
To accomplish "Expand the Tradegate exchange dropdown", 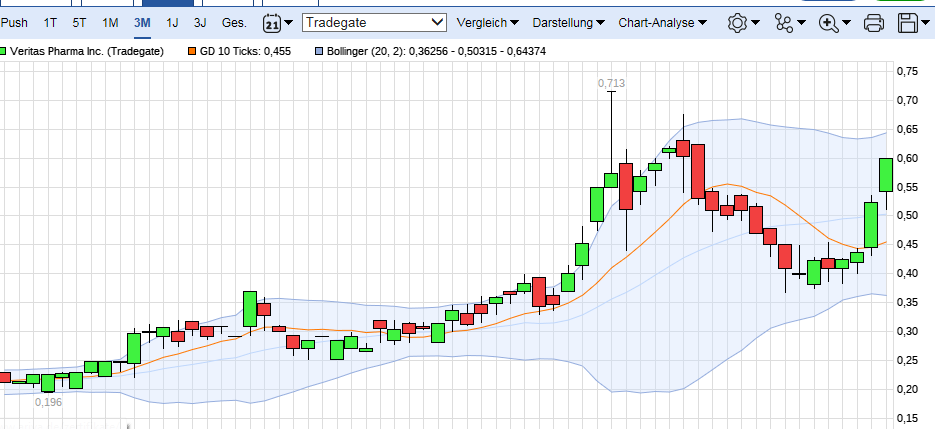I will [374, 22].
